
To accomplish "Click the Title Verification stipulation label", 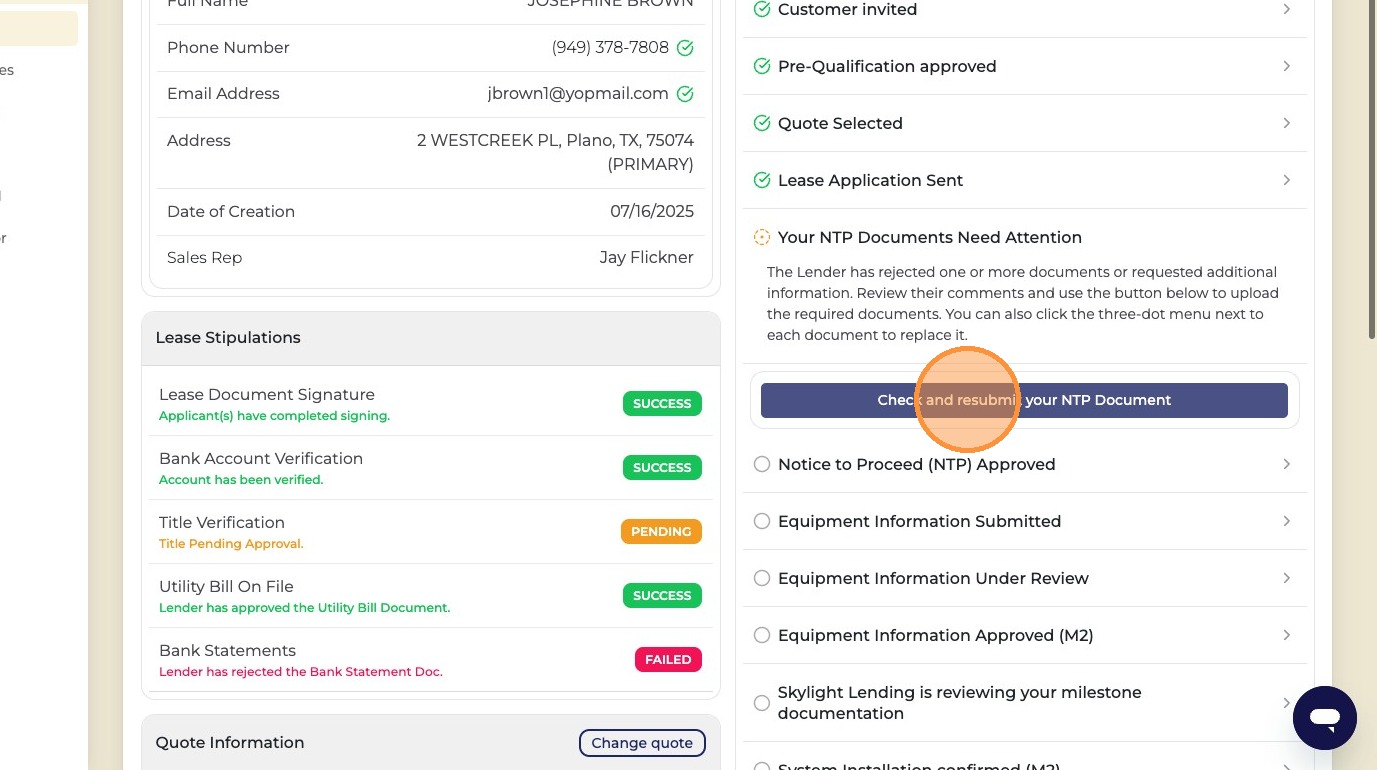I will coord(222,523).
